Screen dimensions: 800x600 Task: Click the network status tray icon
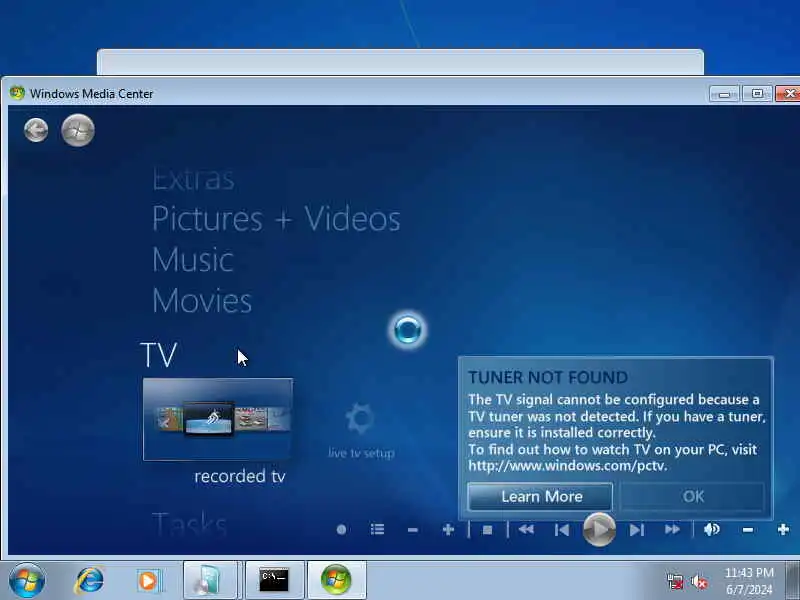tap(674, 582)
